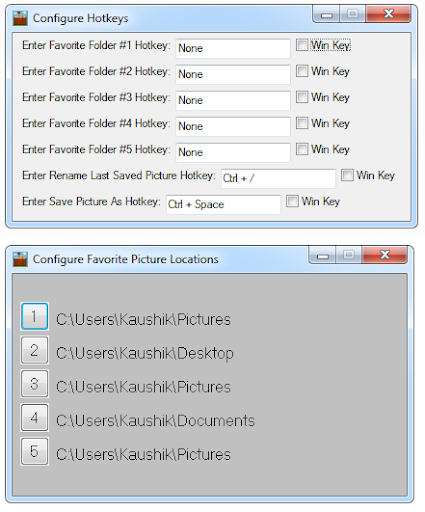Image resolution: width=425 pixels, height=512 pixels.
Task: Focus the Favorite Folder #2 hotkey field
Action: click(233, 74)
